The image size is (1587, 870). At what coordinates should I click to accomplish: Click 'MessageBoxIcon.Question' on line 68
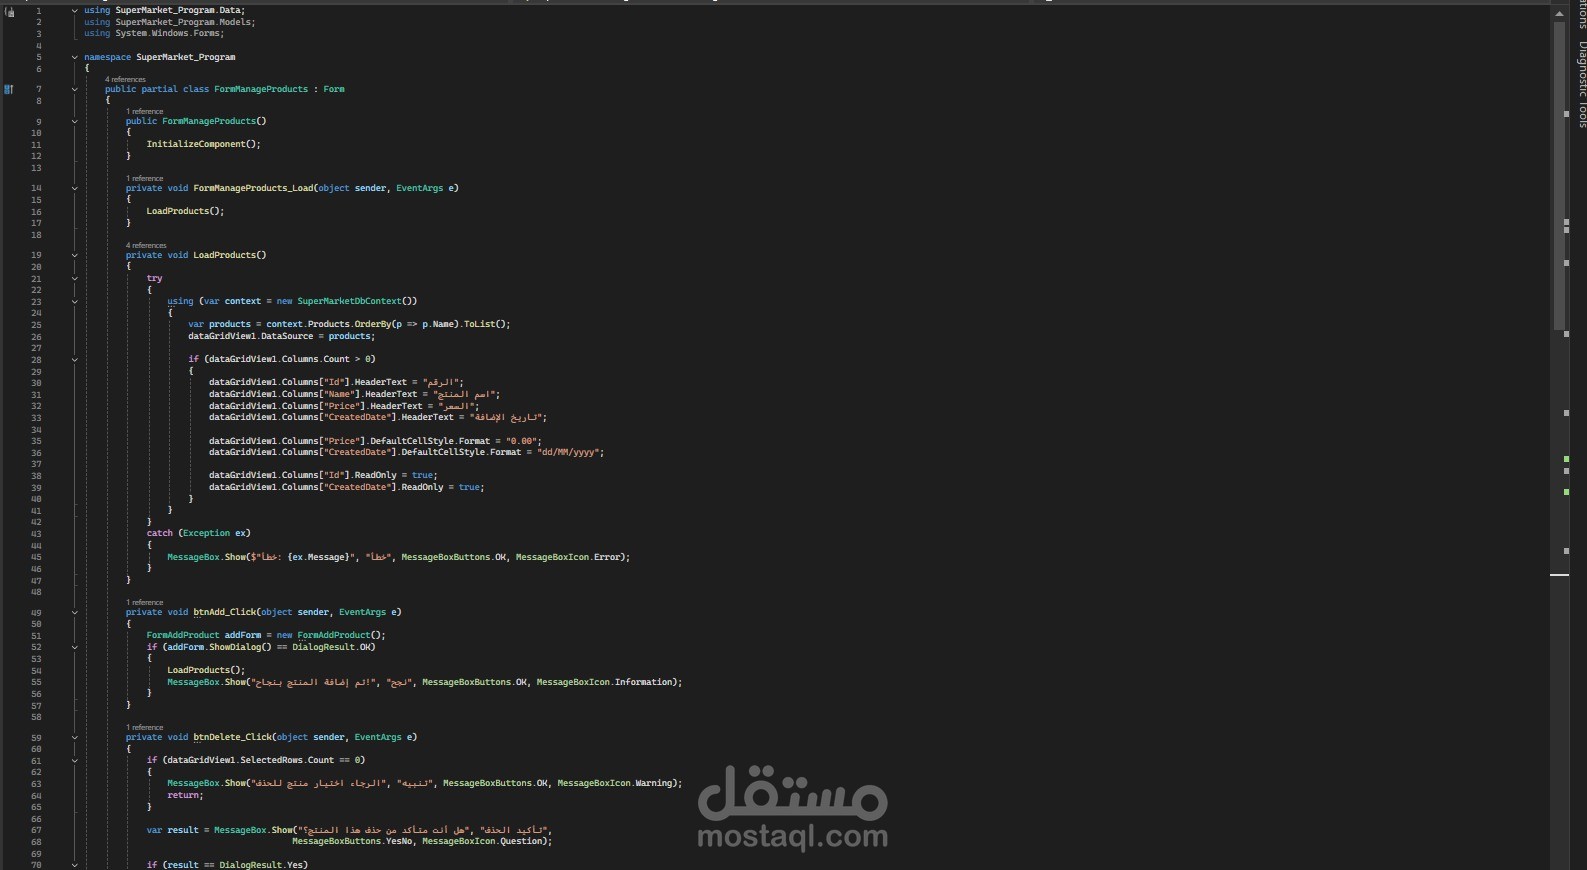482,841
